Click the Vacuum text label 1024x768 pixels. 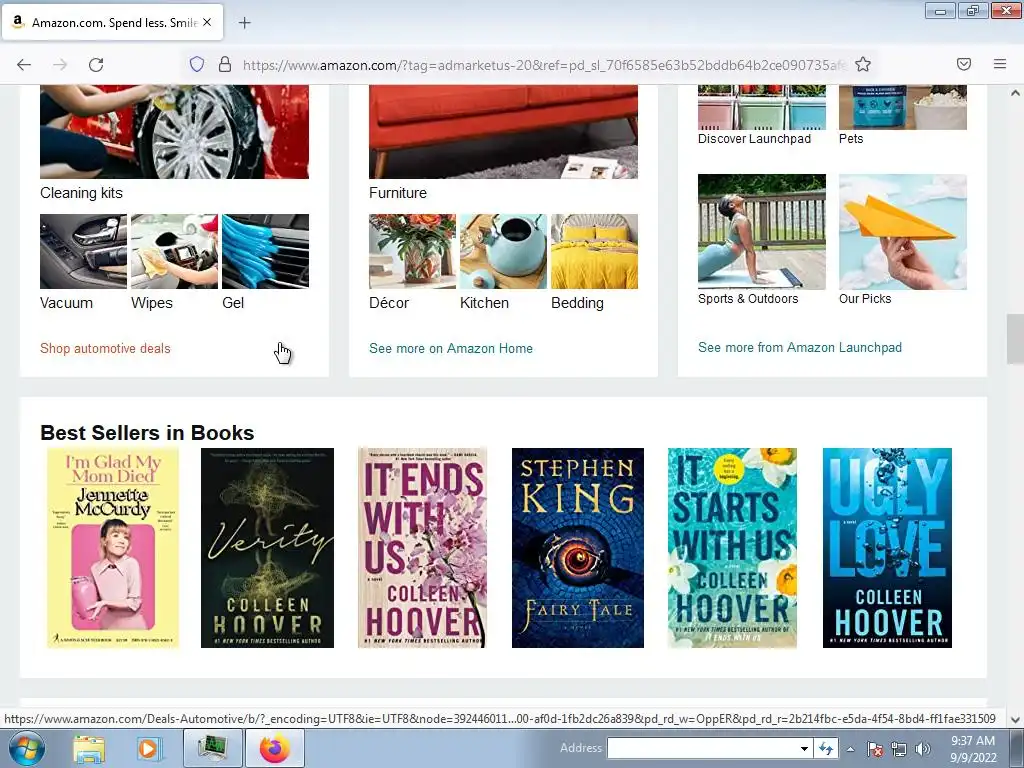[67, 303]
